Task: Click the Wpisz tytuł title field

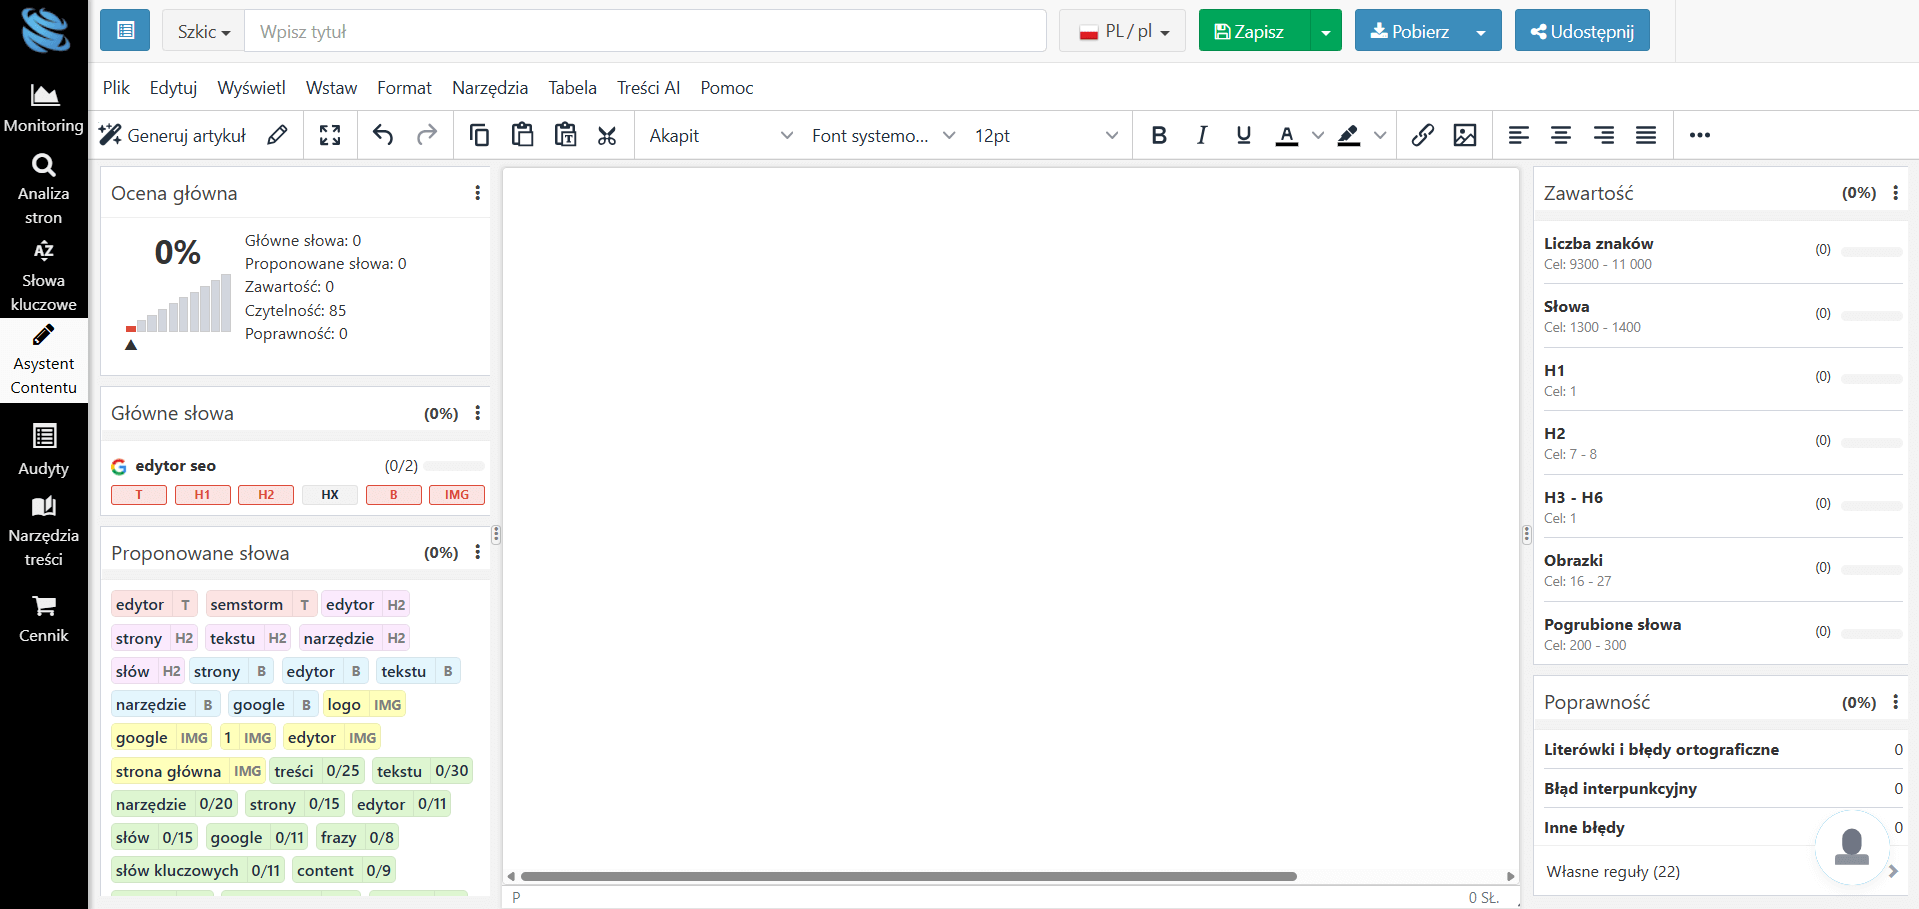Action: coord(645,31)
